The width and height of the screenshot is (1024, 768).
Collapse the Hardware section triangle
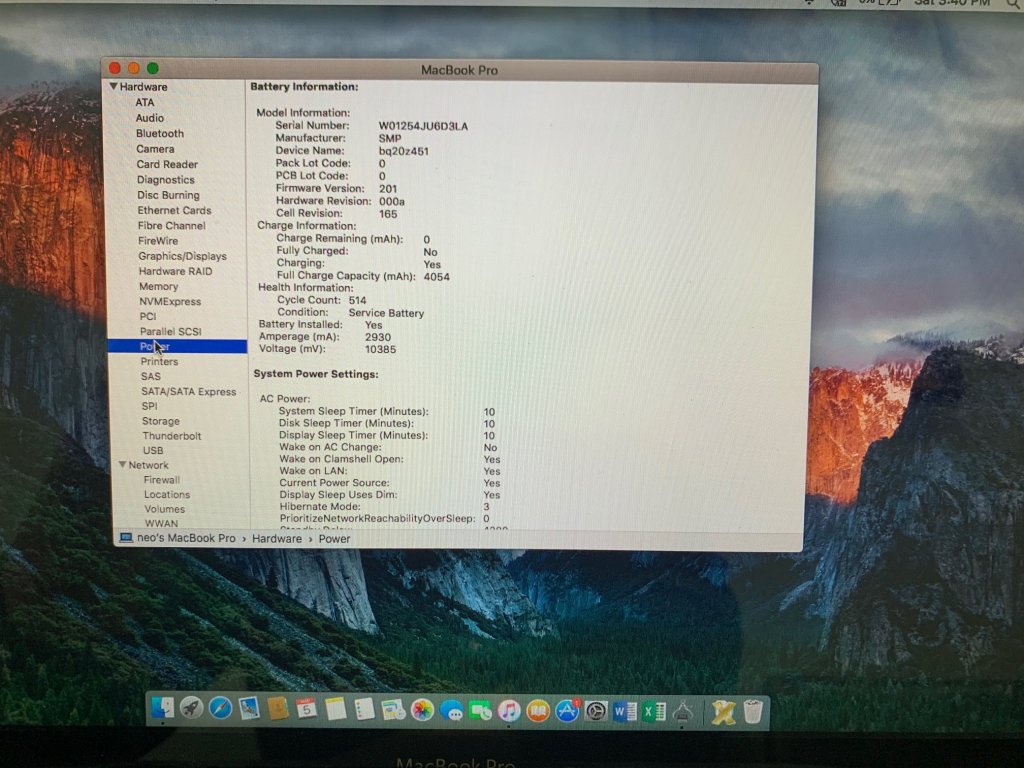click(x=114, y=86)
